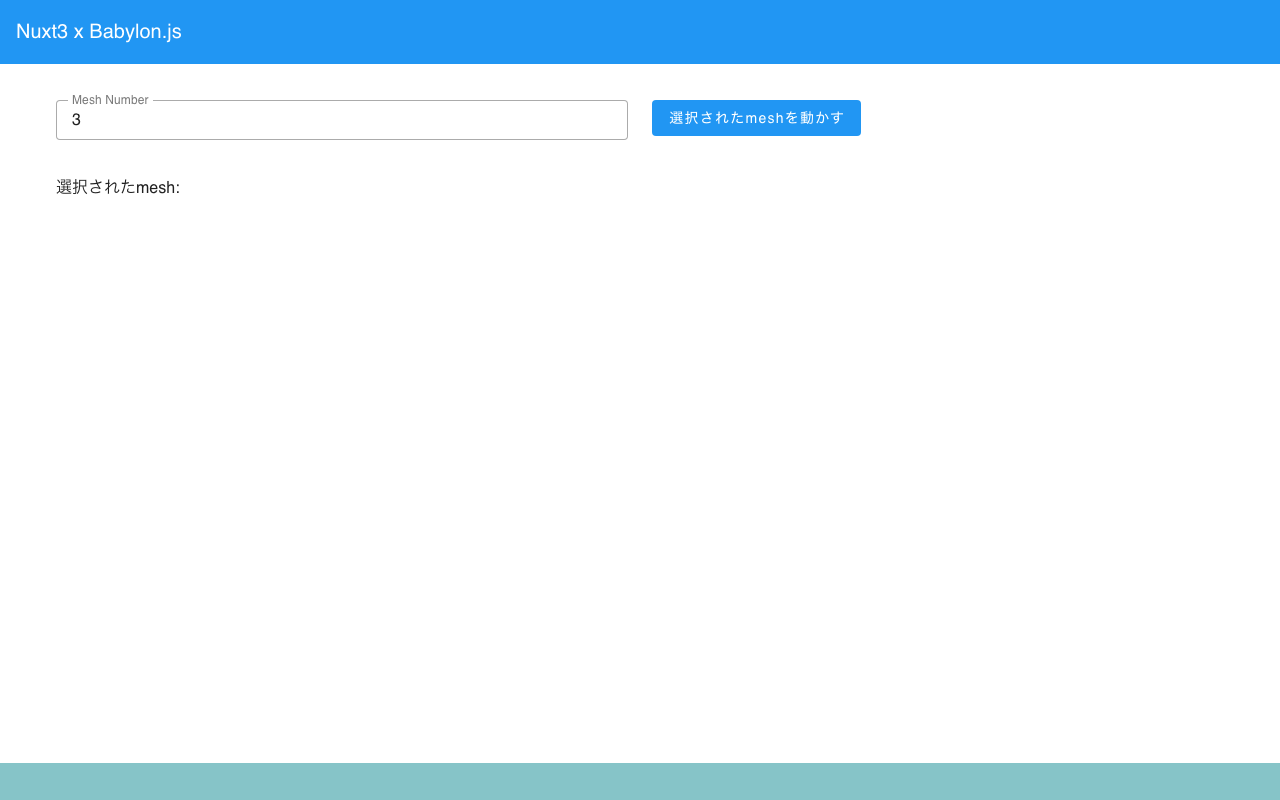Click inside the blue top header bar
Screen dimensions: 1280x800
(640, 31)
